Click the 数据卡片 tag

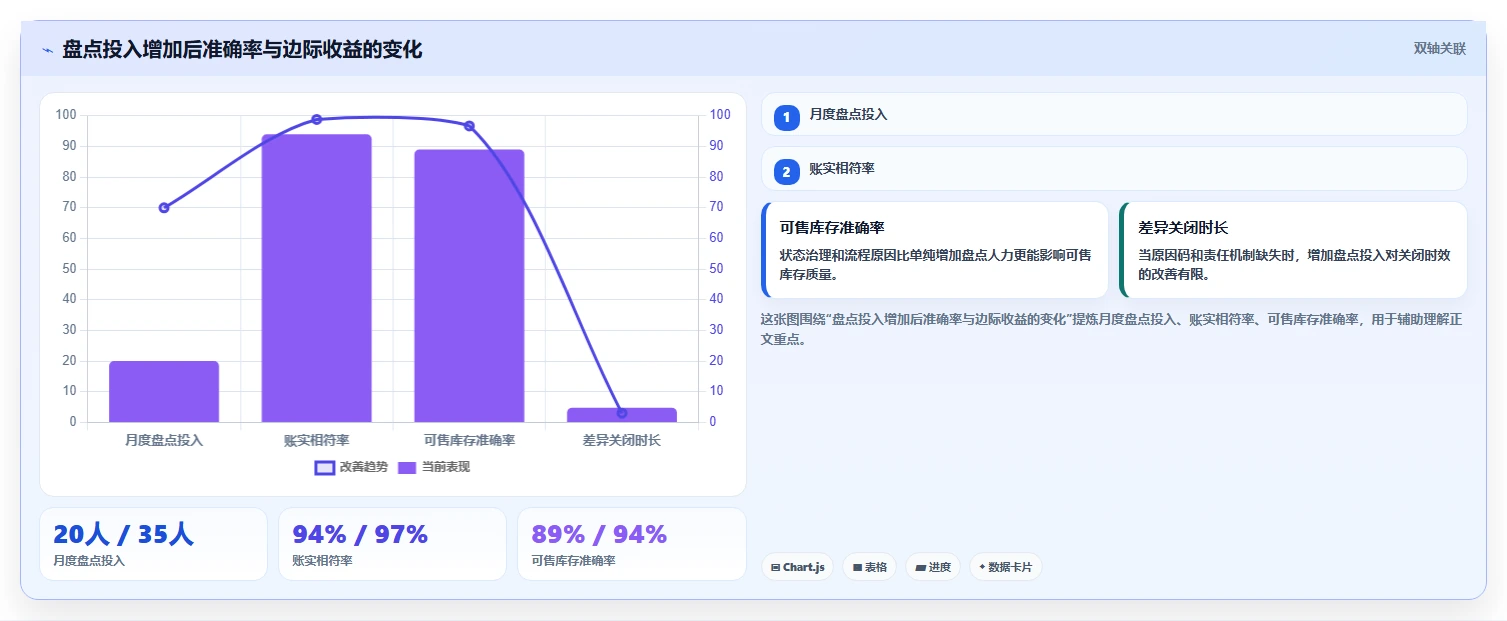1005,567
